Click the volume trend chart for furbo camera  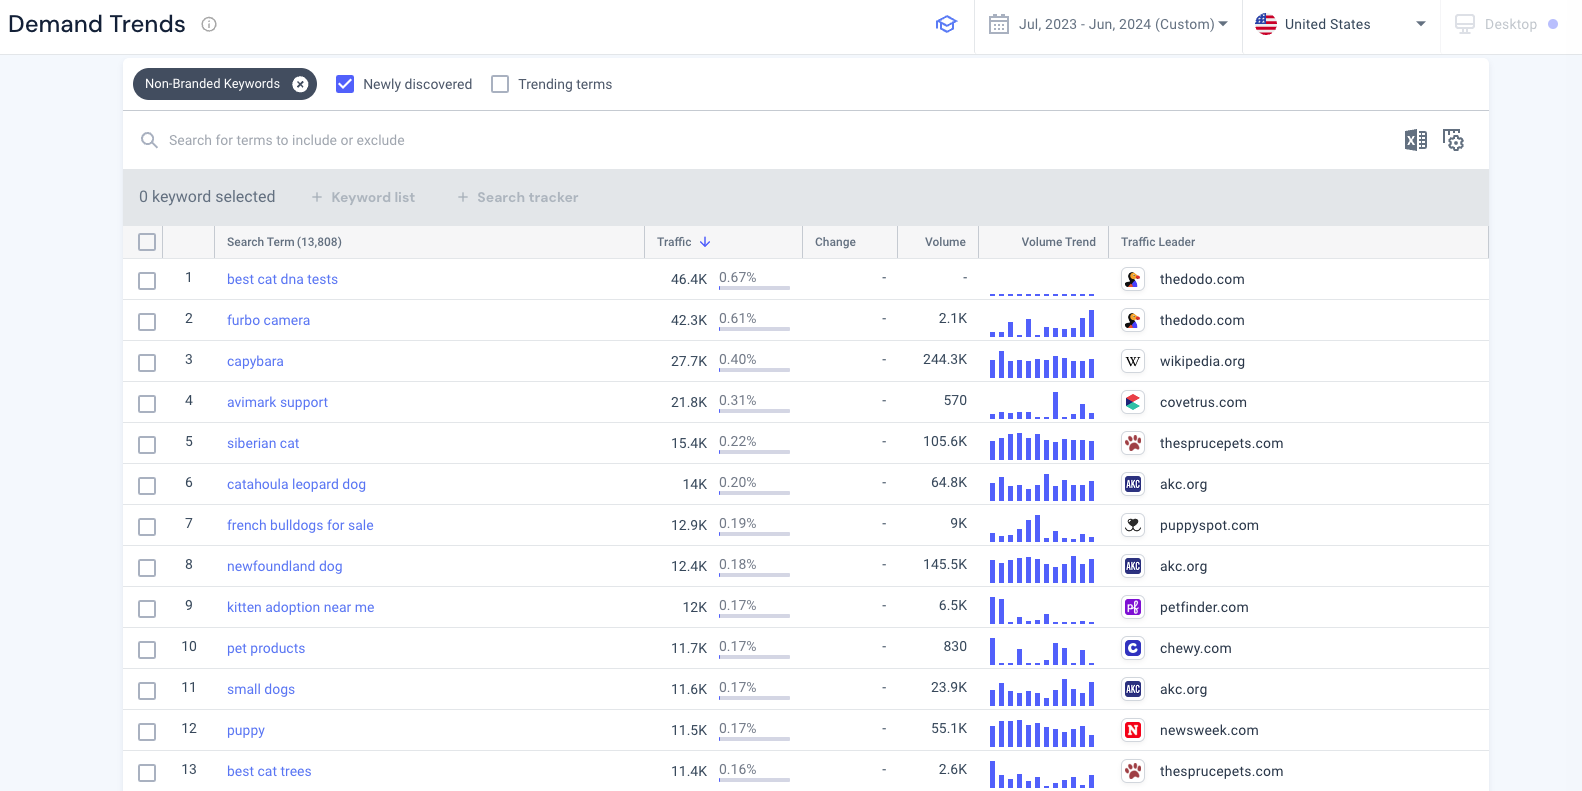click(1042, 323)
